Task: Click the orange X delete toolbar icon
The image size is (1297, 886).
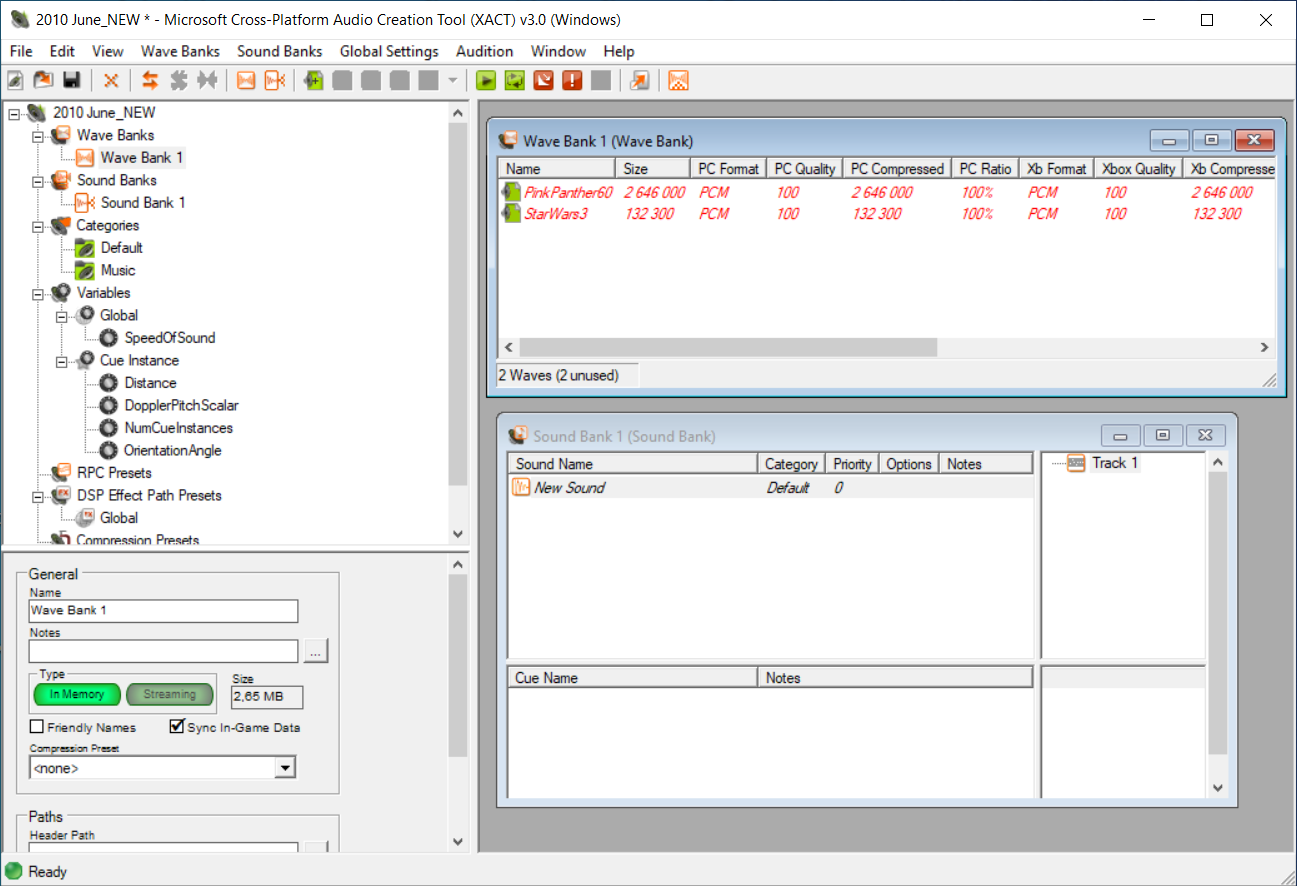Action: click(x=111, y=81)
